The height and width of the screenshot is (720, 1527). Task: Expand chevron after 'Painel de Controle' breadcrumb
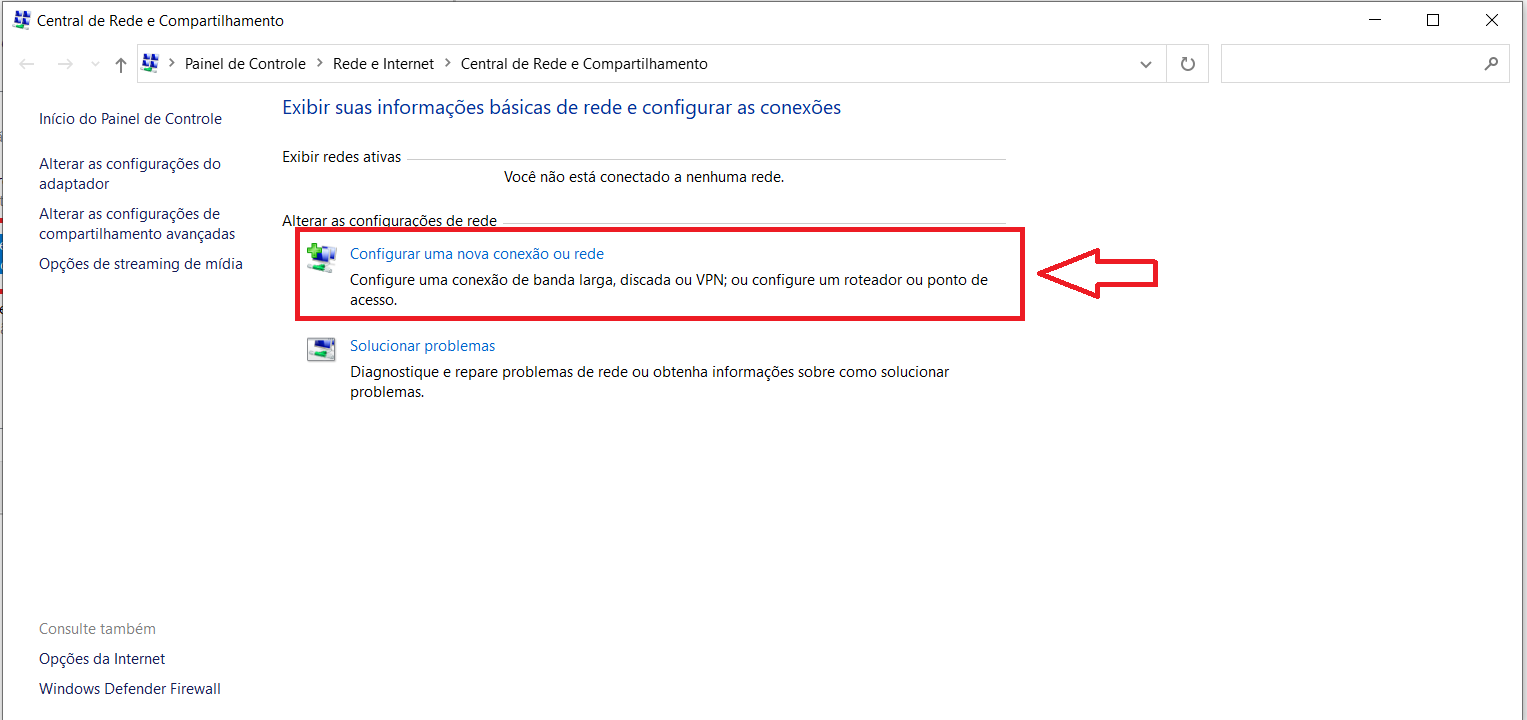click(x=320, y=64)
